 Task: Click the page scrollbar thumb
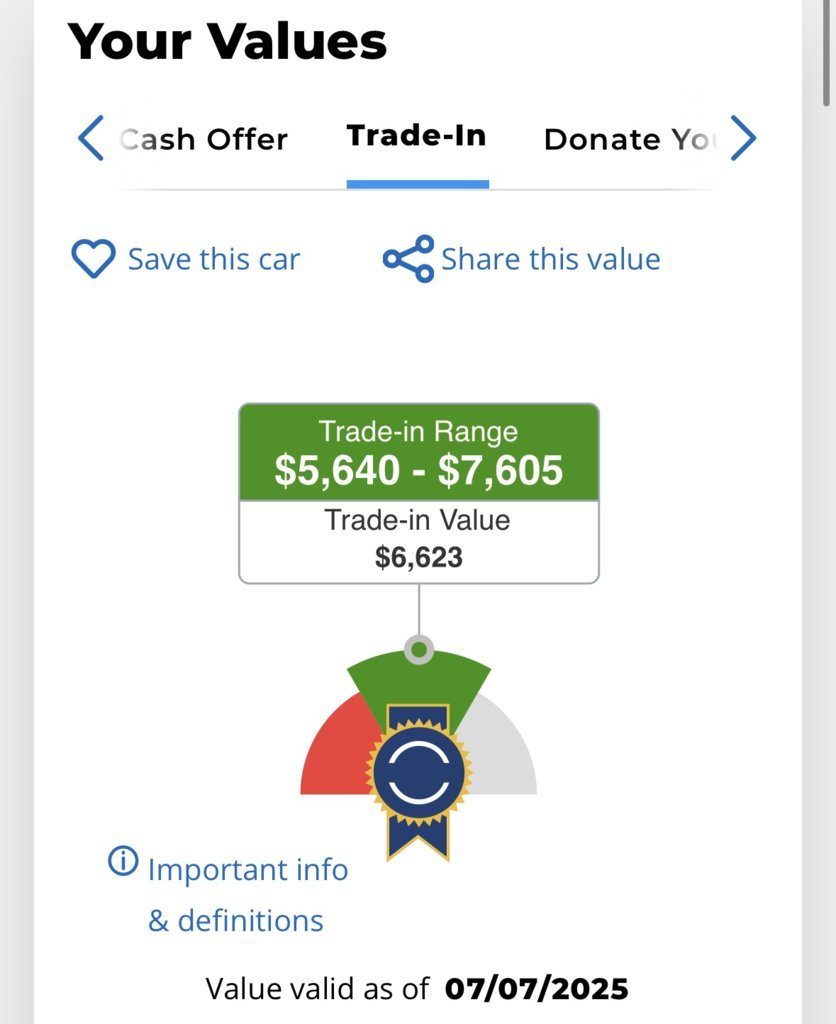click(x=826, y=52)
